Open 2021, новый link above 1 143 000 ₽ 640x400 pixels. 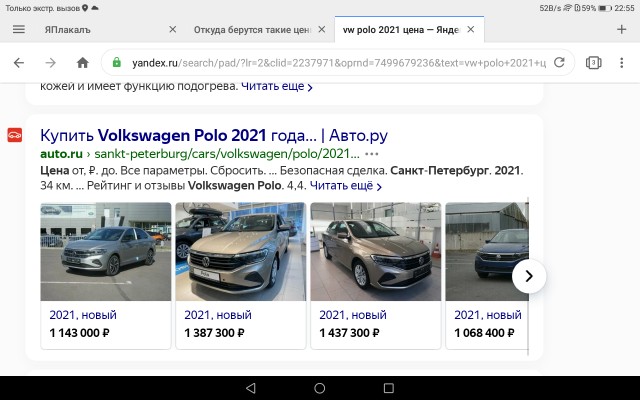(x=83, y=315)
